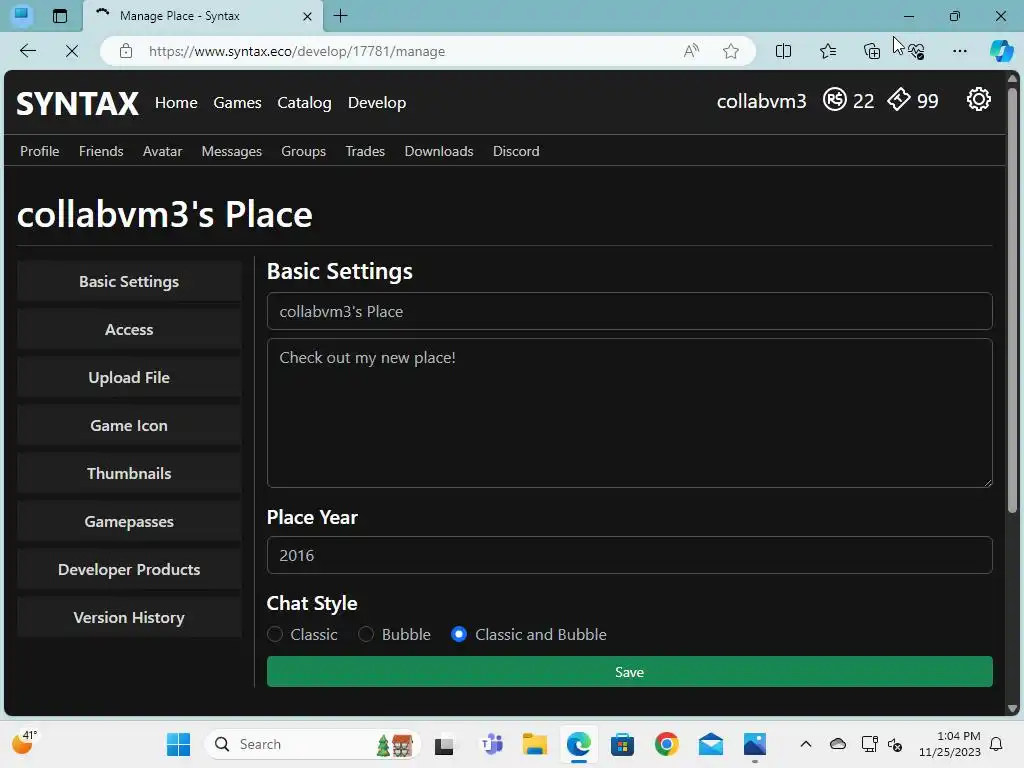
Task: Launch Google Chrome from the taskbar
Action: coord(666,744)
